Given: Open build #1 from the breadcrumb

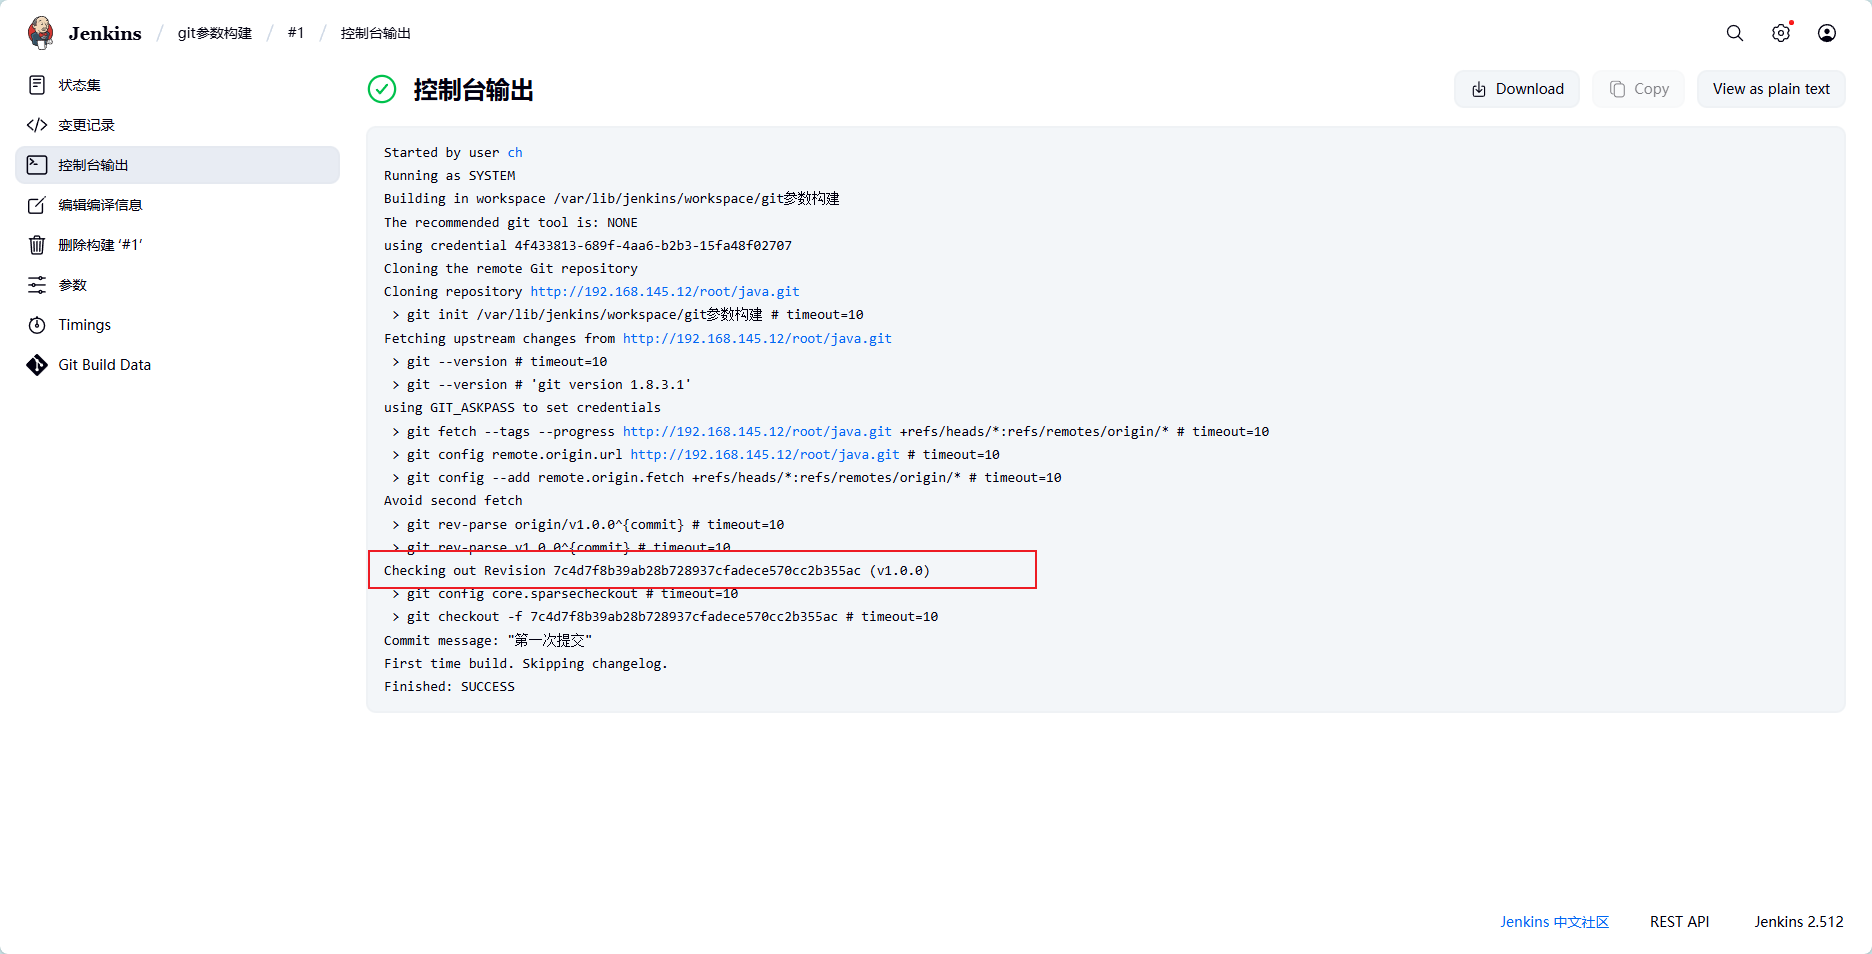Looking at the screenshot, I should (296, 32).
